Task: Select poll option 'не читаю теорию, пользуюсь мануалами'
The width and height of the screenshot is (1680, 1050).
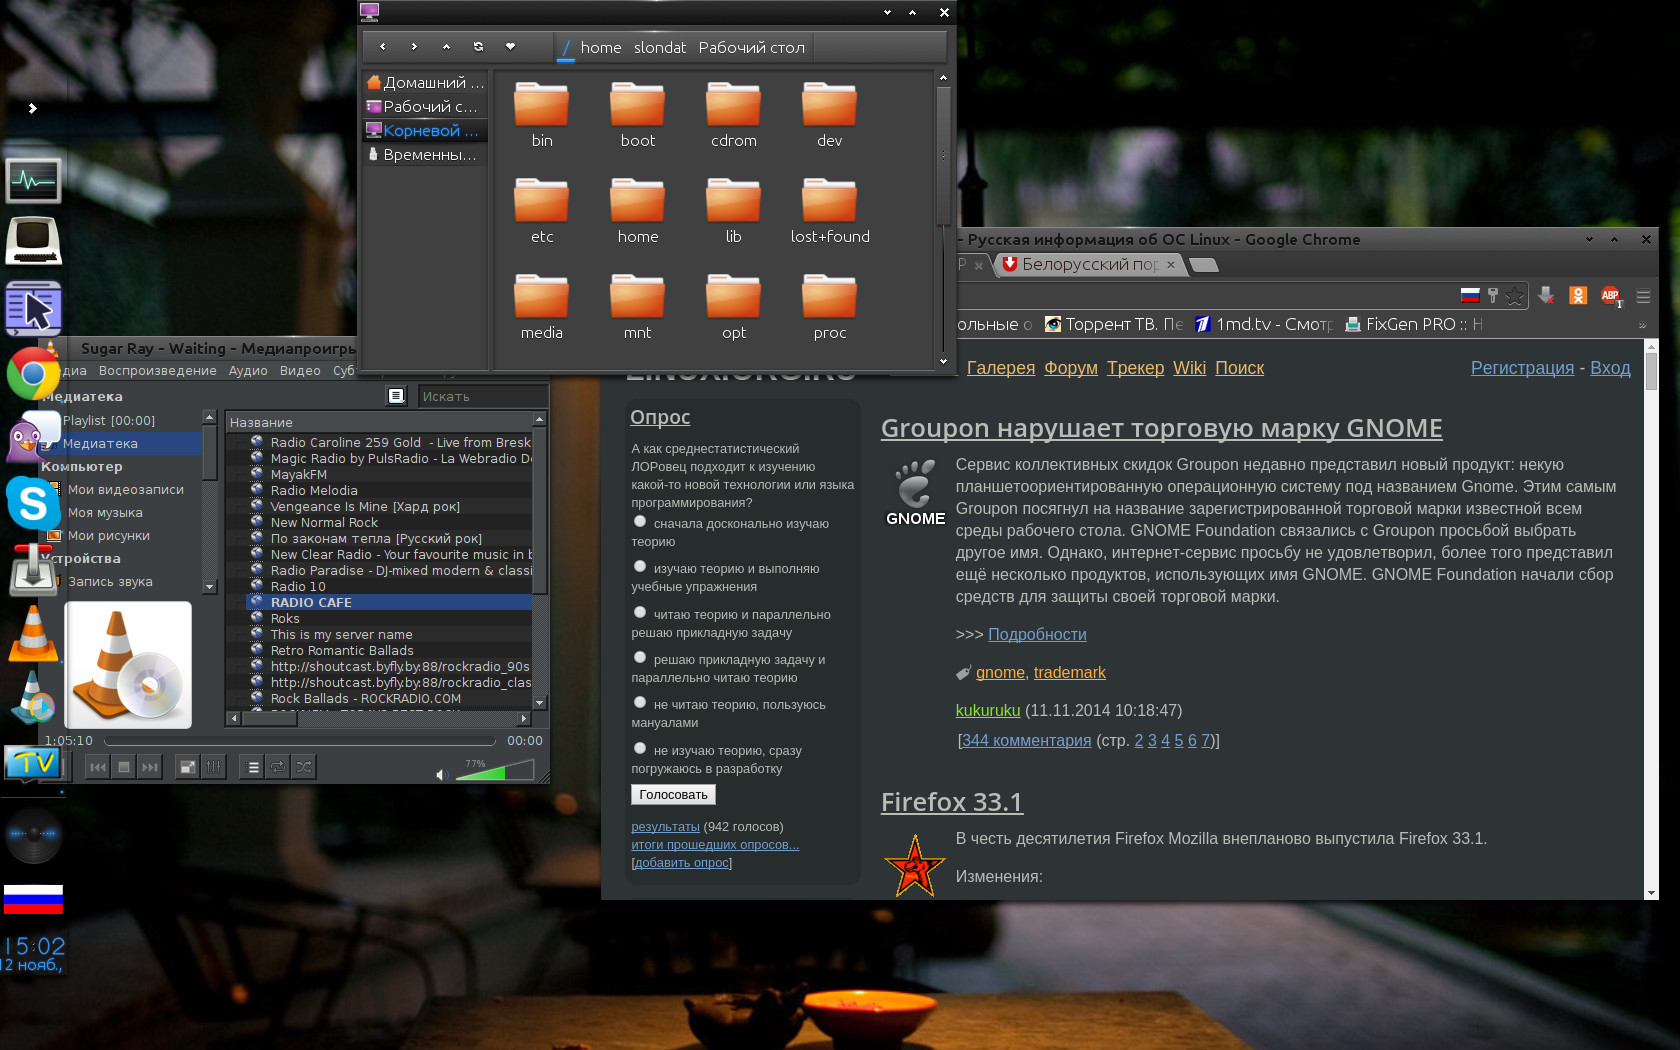Action: click(640, 702)
